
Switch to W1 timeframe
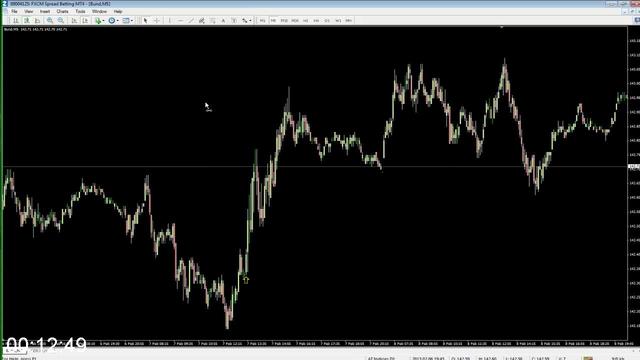pyautogui.click(x=338, y=20)
